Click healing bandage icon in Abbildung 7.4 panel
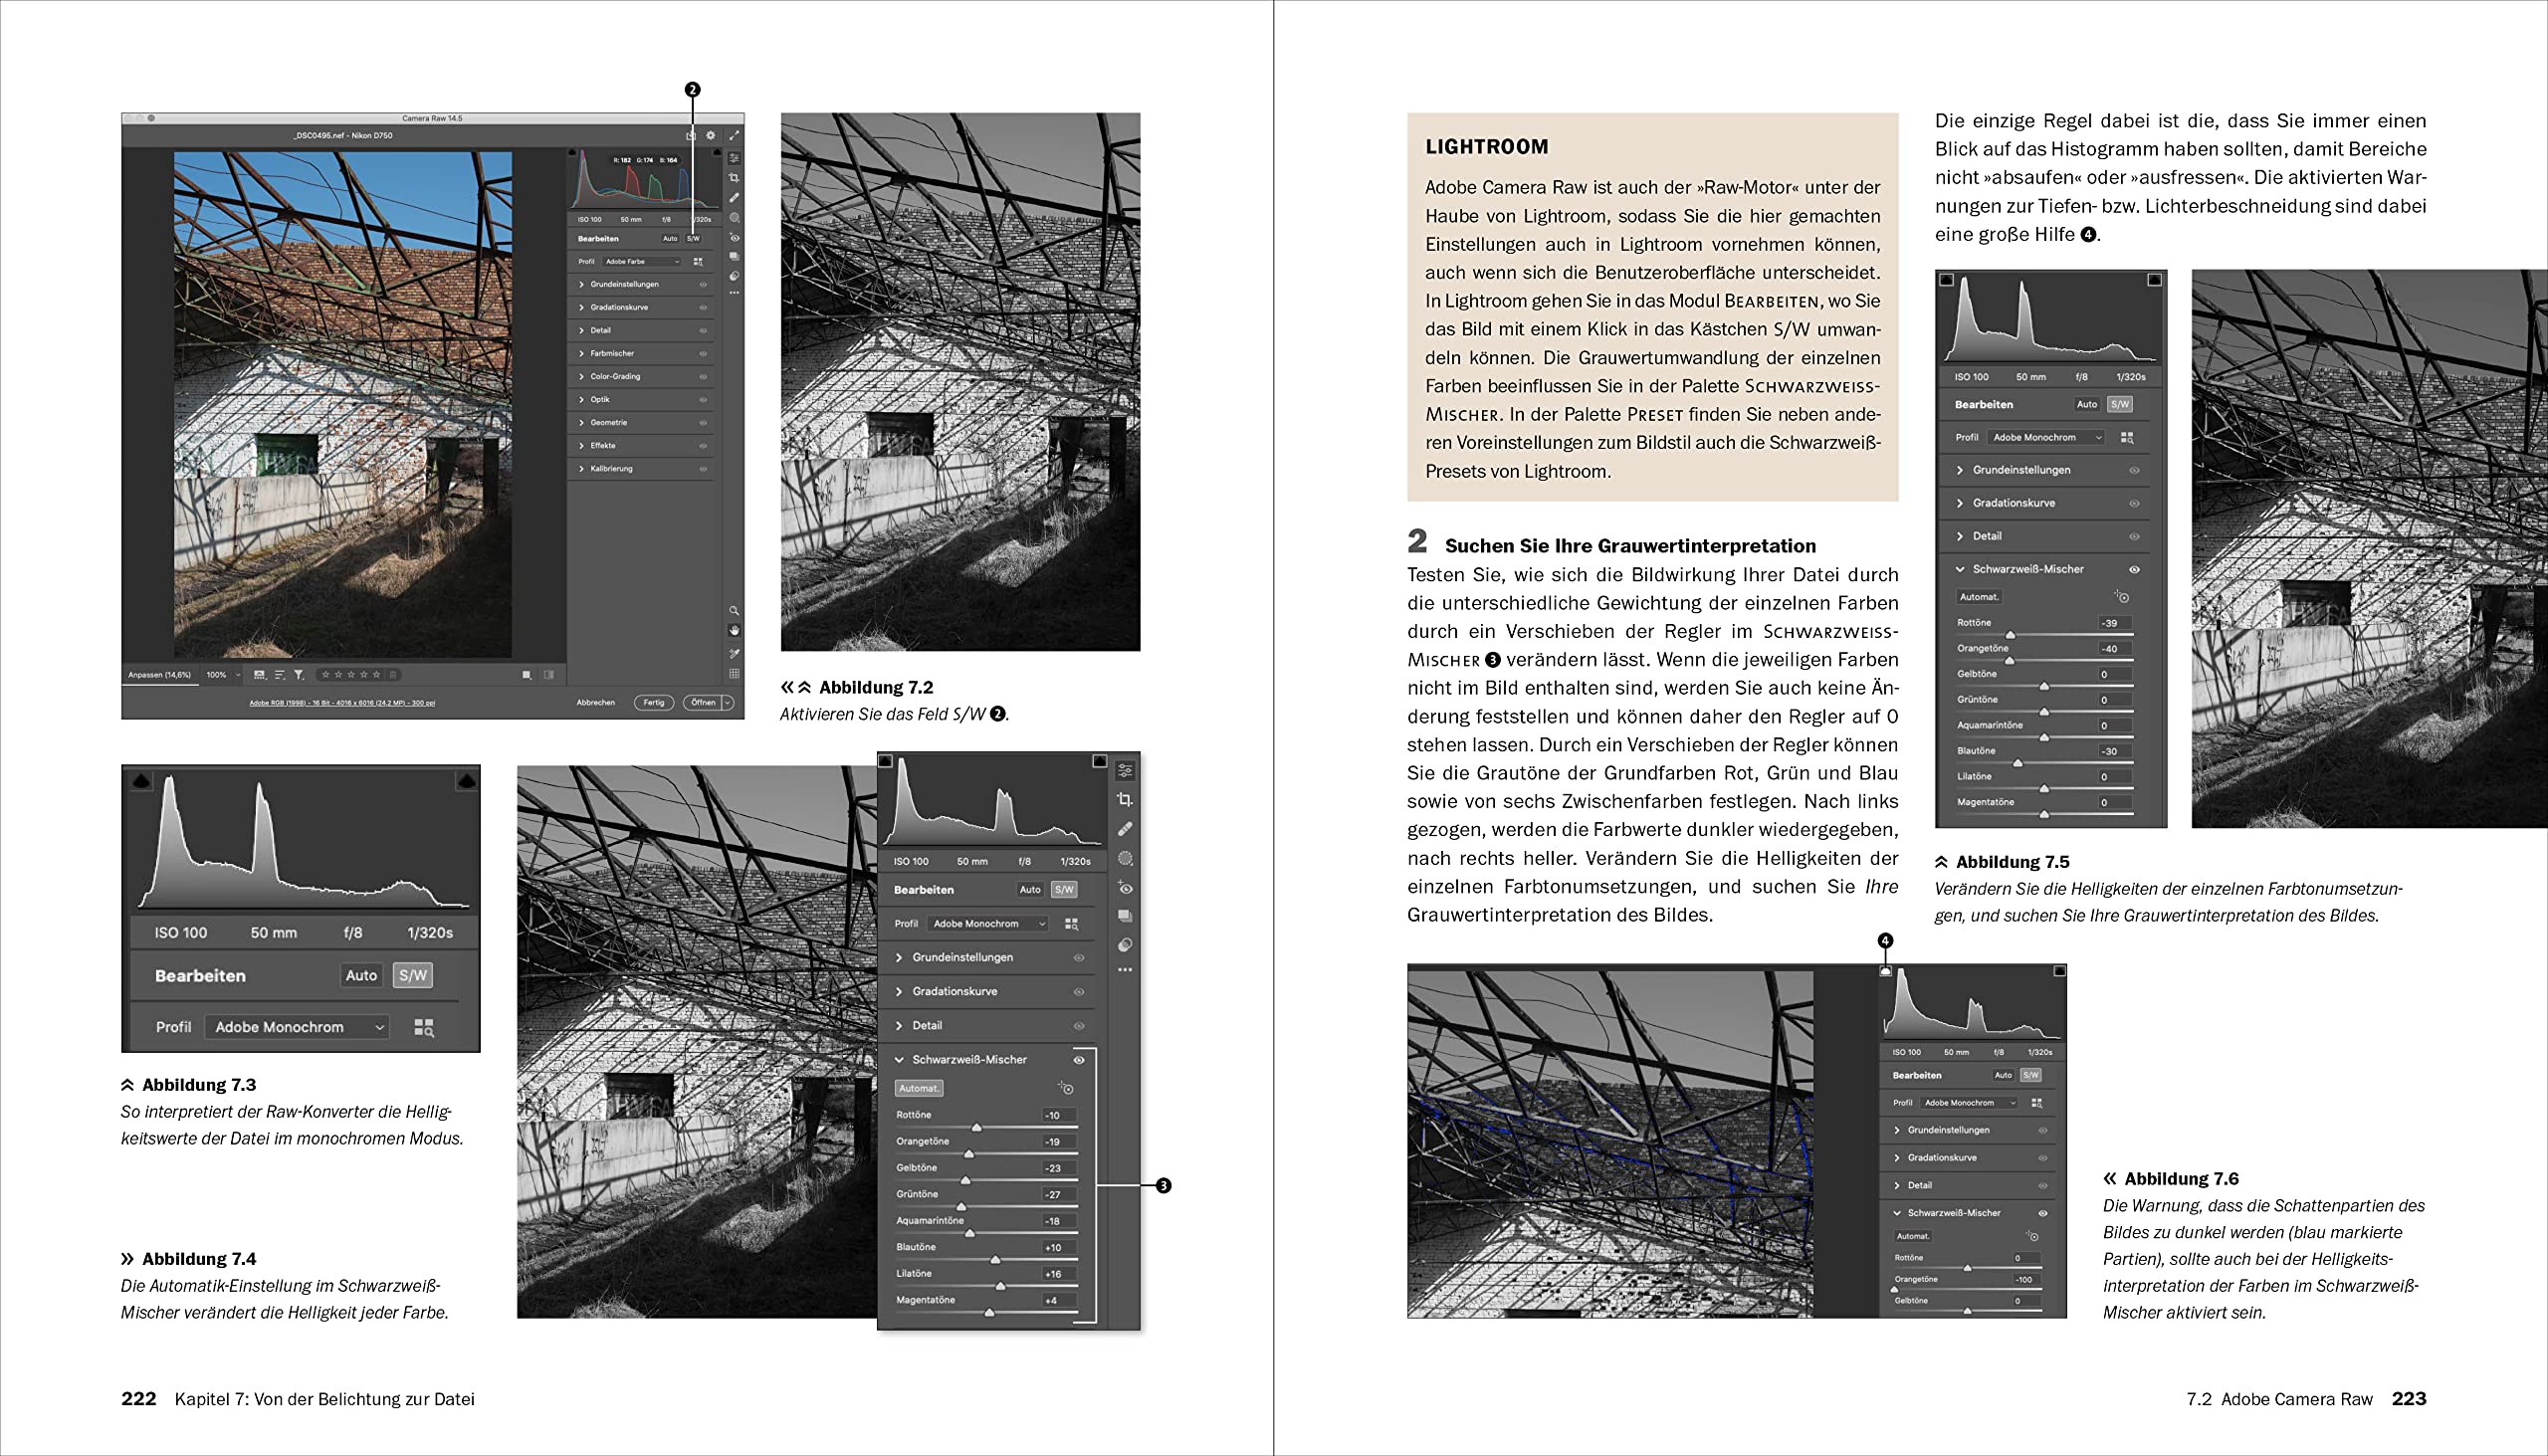The width and height of the screenshot is (2548, 1456). pos(1125,828)
